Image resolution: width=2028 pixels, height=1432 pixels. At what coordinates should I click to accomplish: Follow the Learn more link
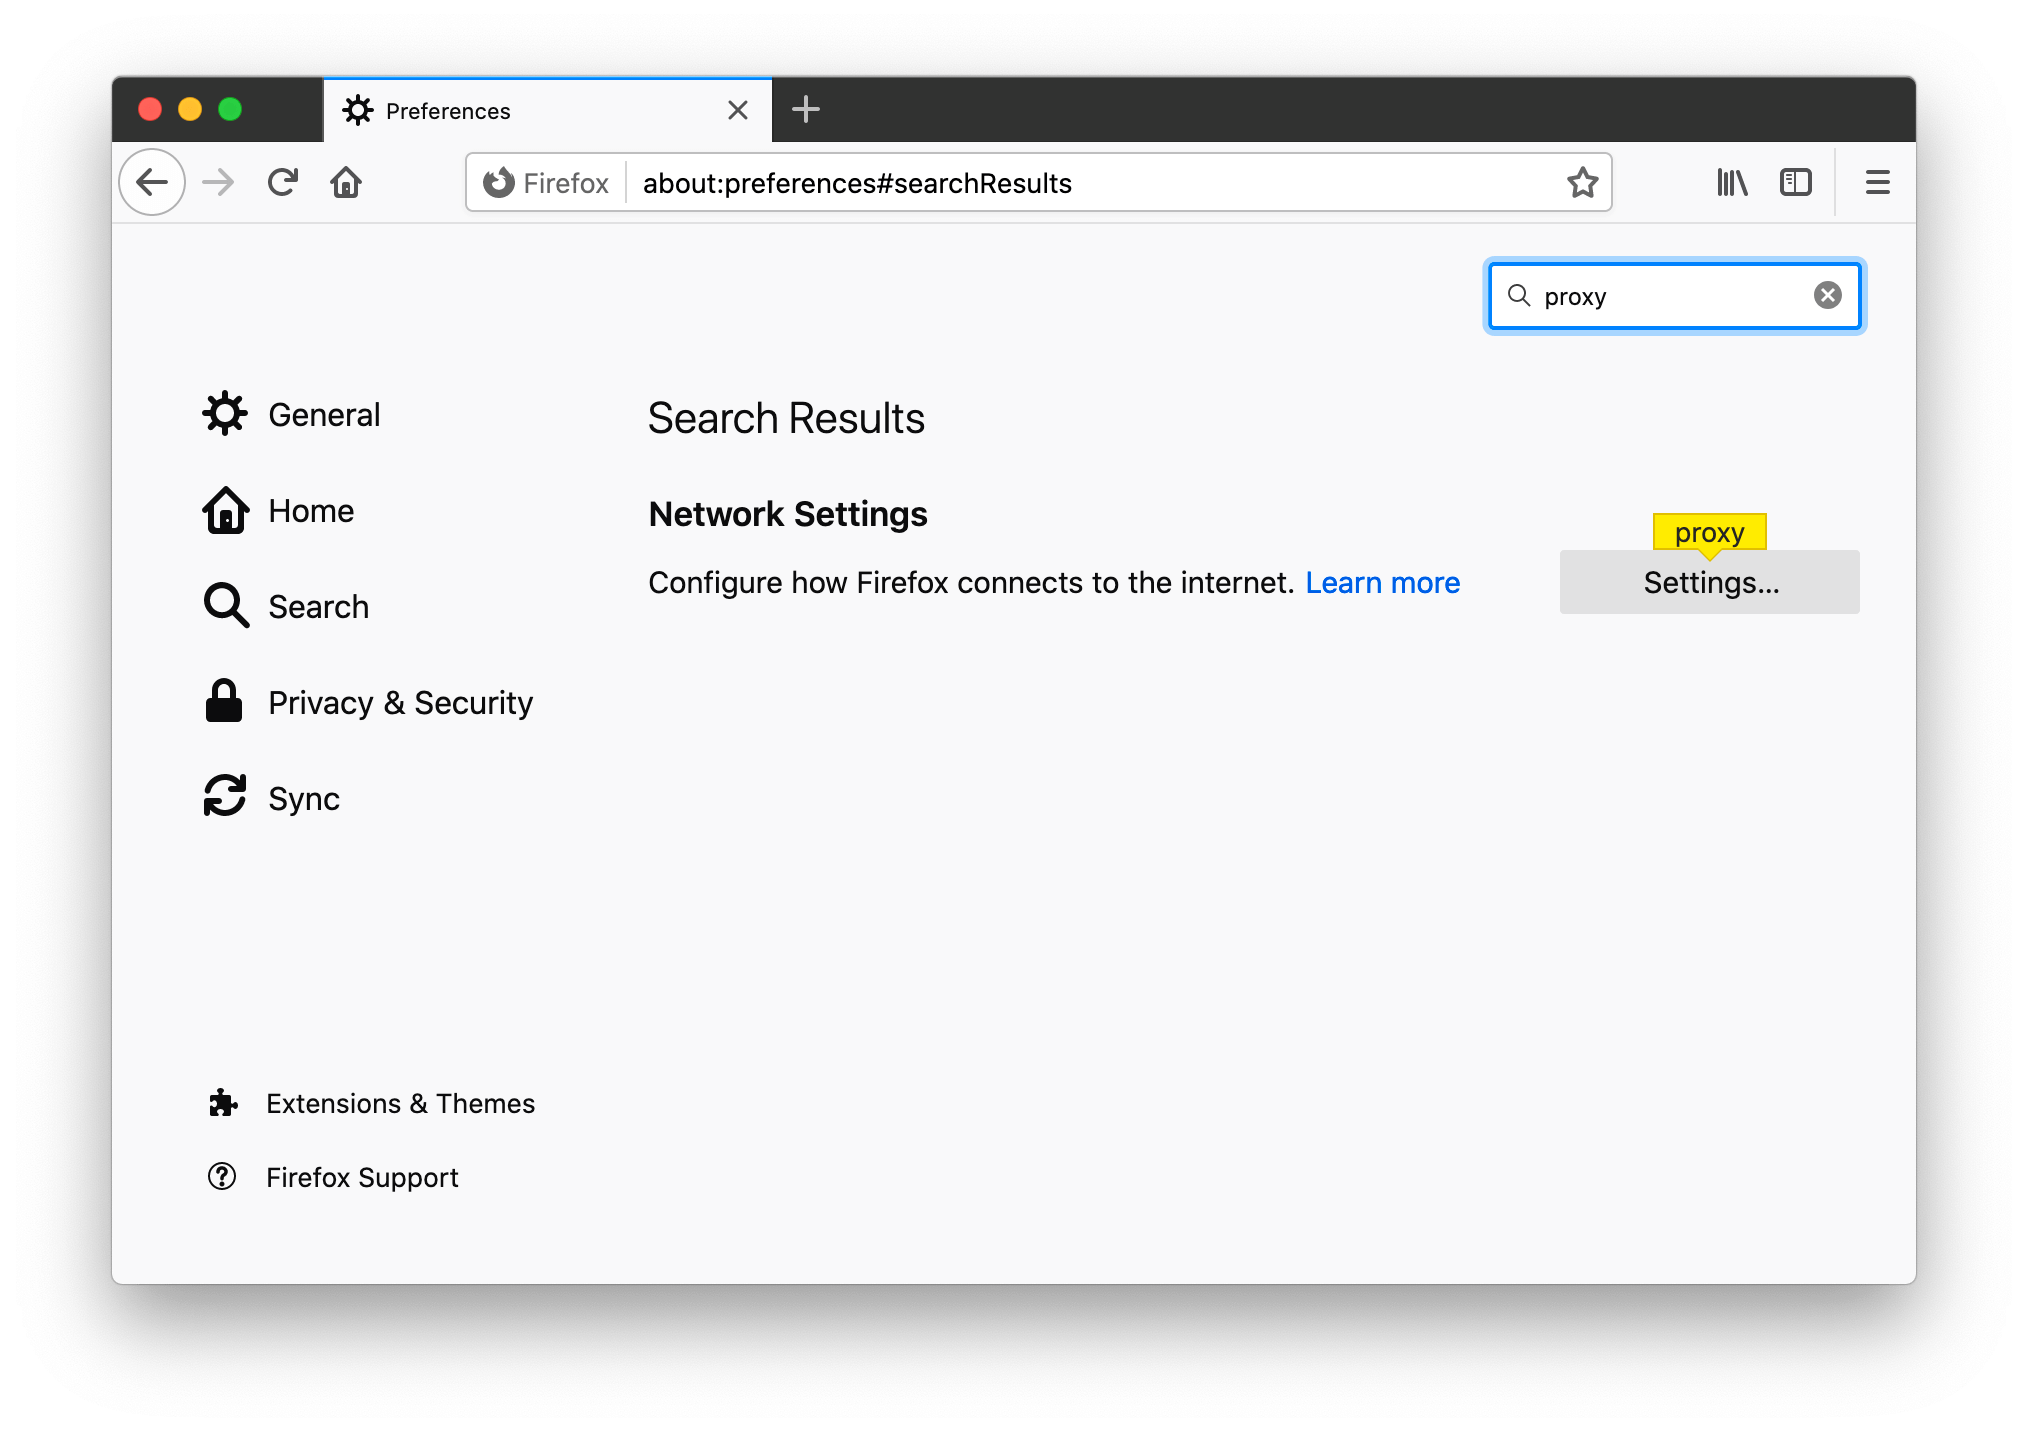[x=1382, y=582]
